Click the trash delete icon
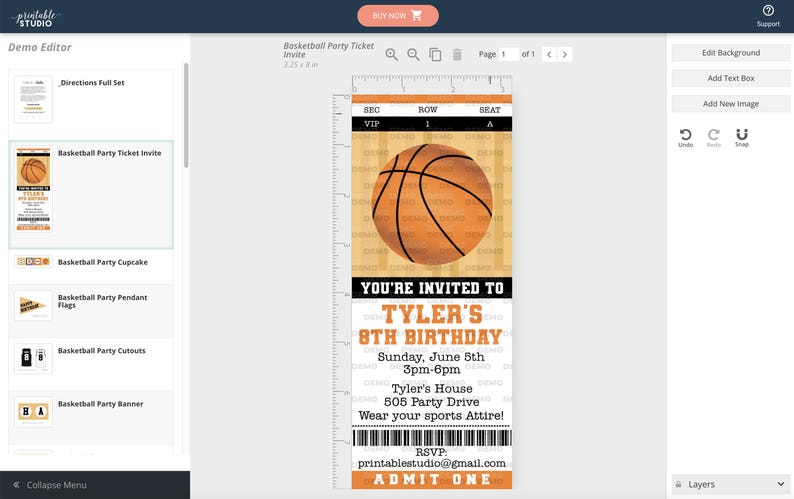The image size is (794, 499). coord(457,54)
